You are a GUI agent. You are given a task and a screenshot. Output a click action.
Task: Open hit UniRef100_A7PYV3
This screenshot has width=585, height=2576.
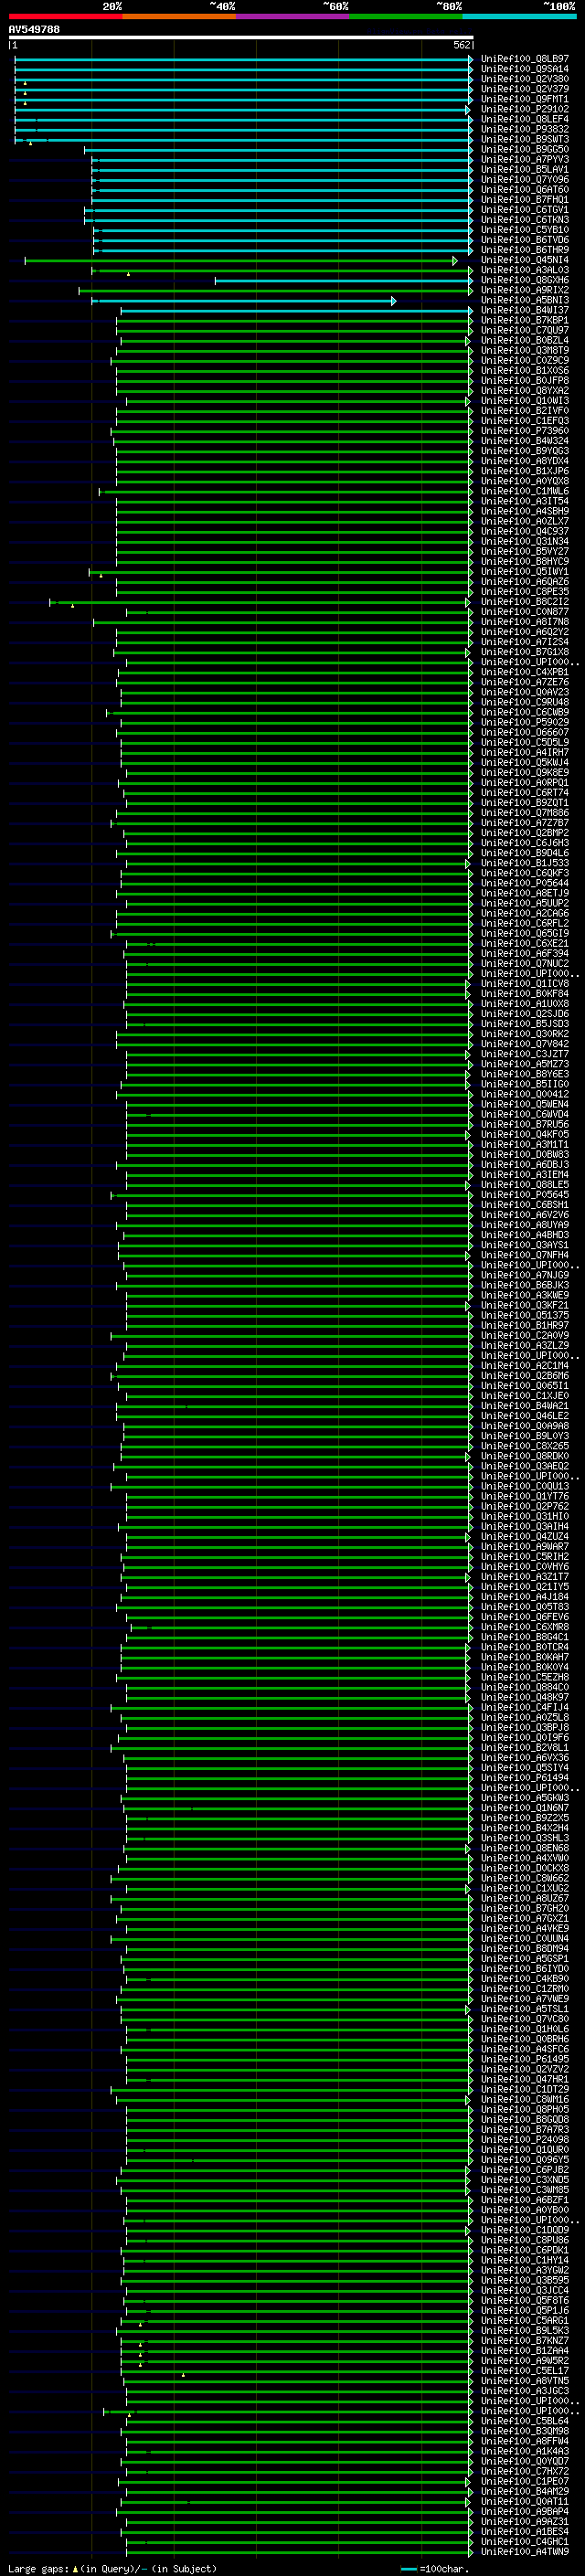524,159
